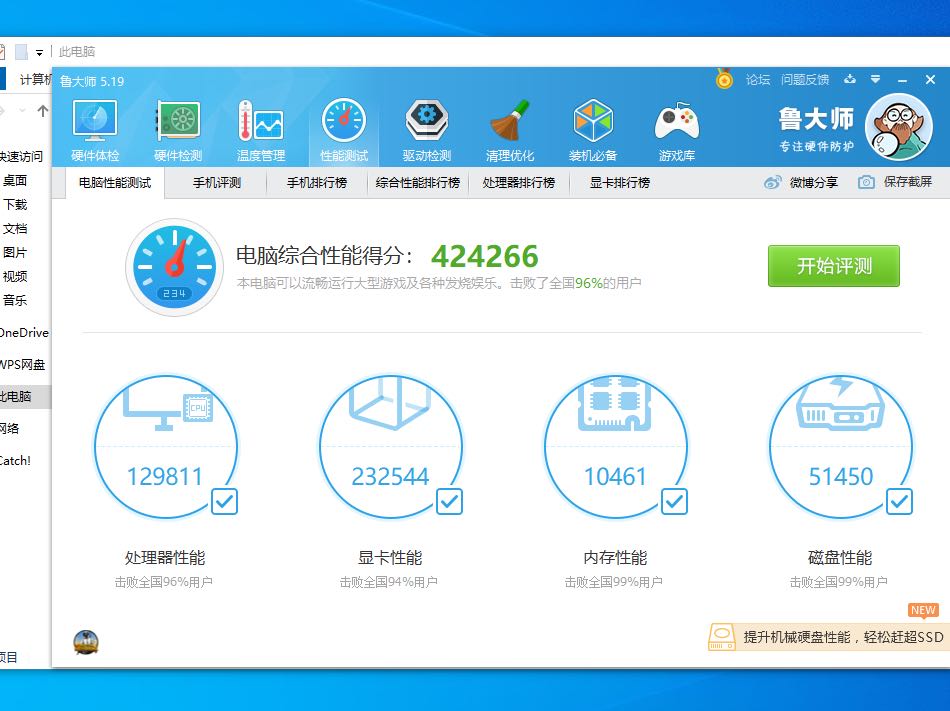This screenshot has width=950, height=711.
Task: Switch to 手机排行榜 tab
Action: (x=317, y=183)
